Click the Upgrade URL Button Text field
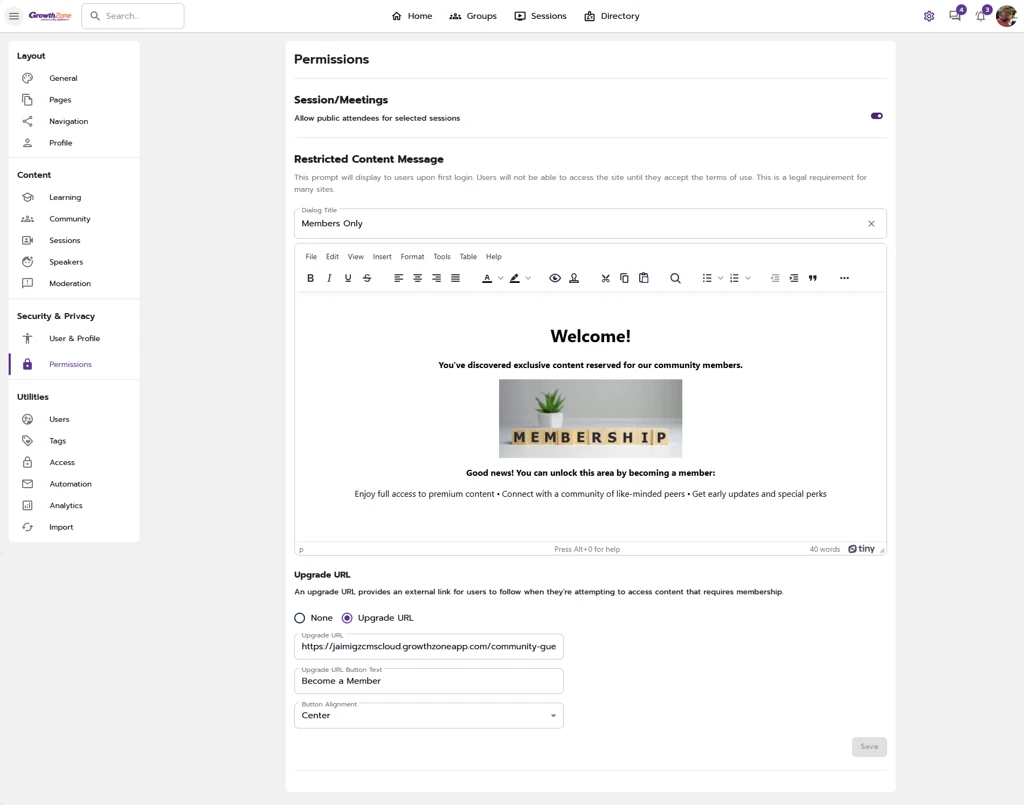Viewport: 1024px width, 805px height. click(x=429, y=681)
